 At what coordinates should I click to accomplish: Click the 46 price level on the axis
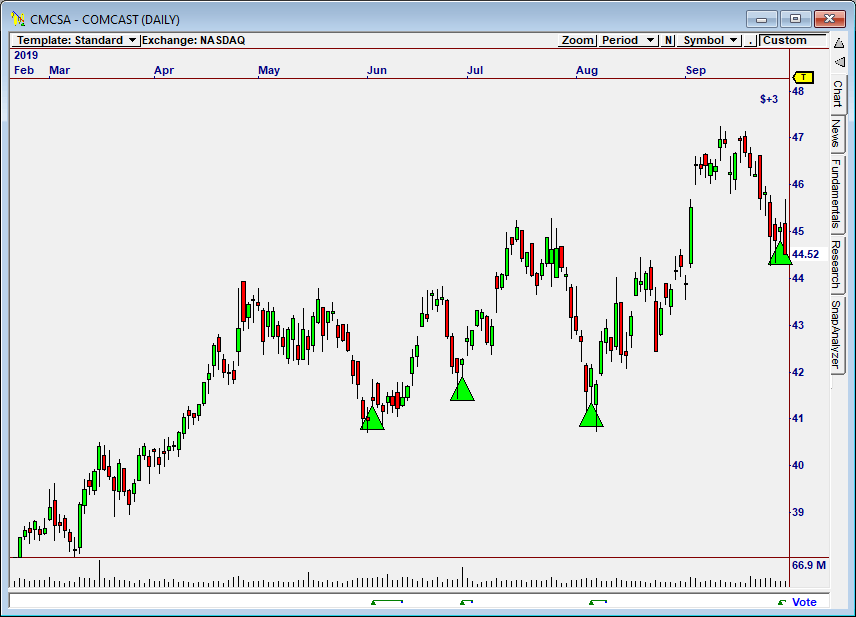[x=798, y=184]
